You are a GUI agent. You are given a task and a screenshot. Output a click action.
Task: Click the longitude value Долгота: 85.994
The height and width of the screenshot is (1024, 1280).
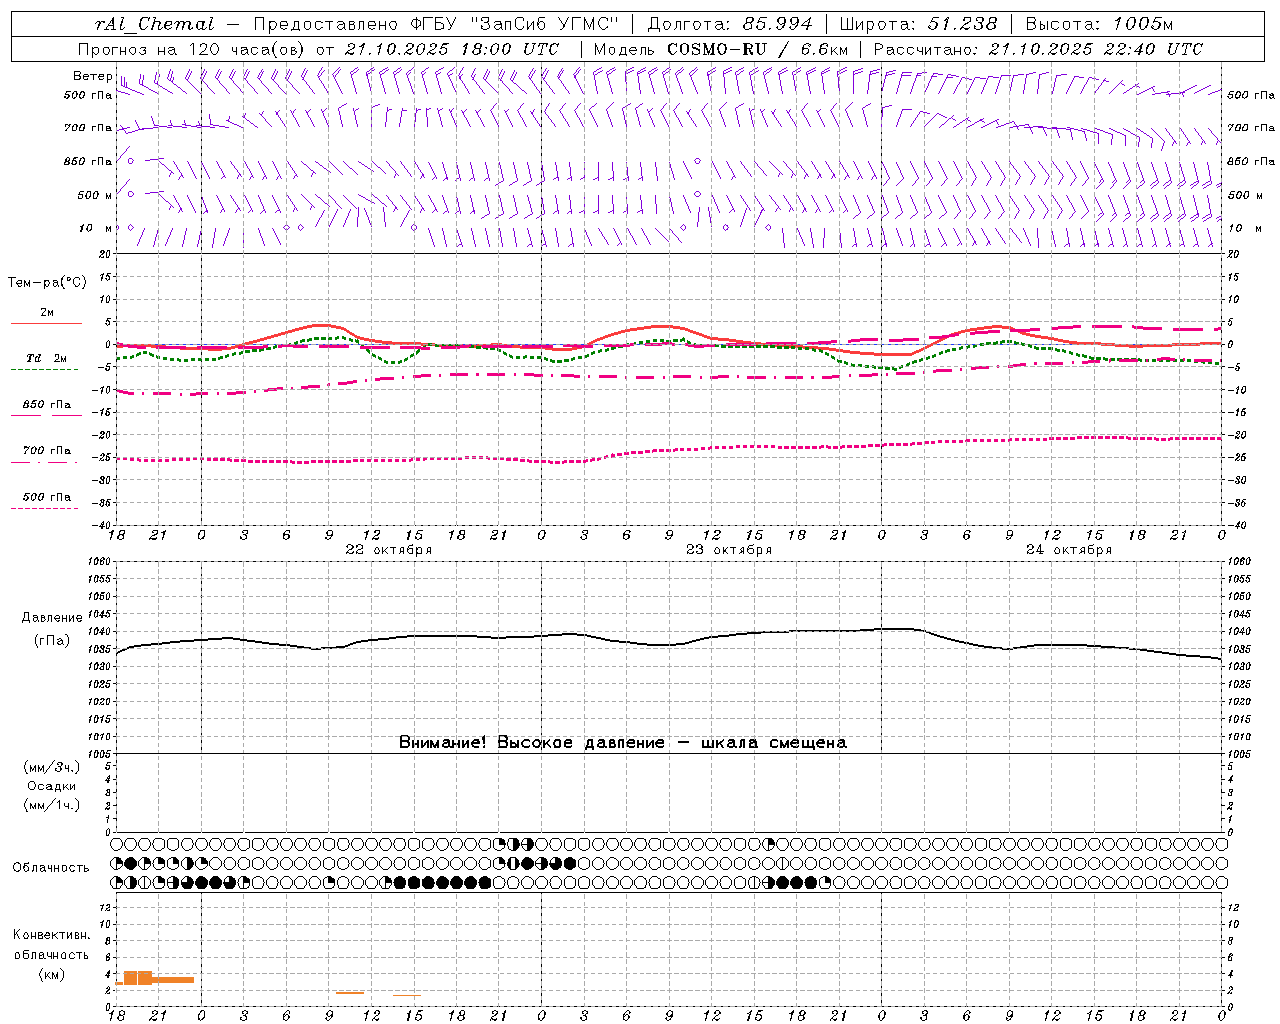click(731, 24)
